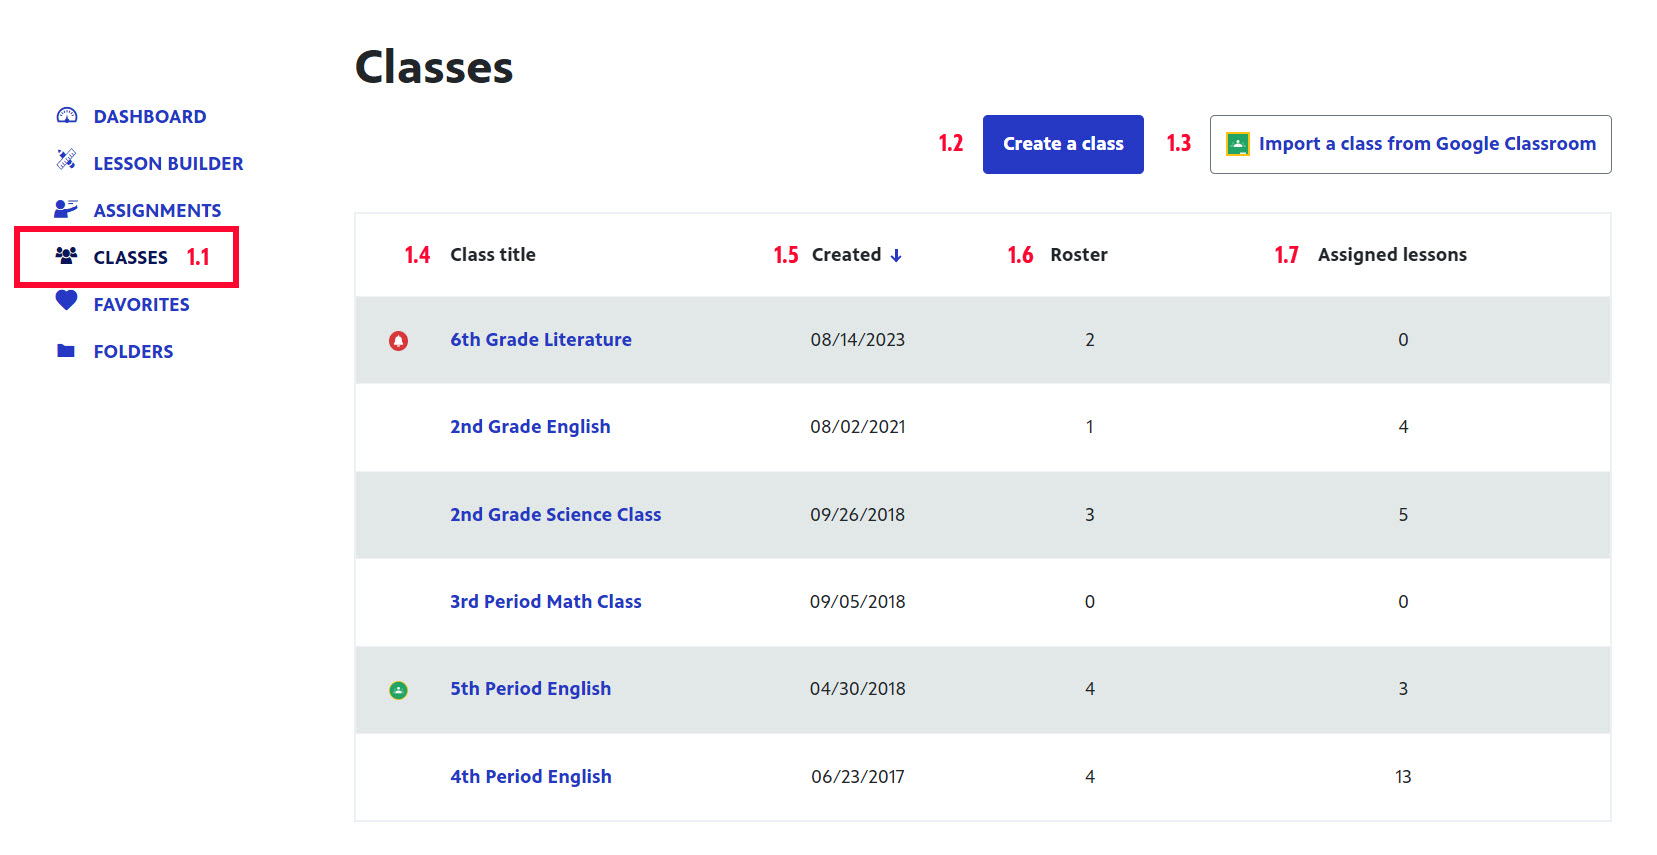Open the 2nd Grade Science Class link
The width and height of the screenshot is (1657, 855).
point(555,515)
